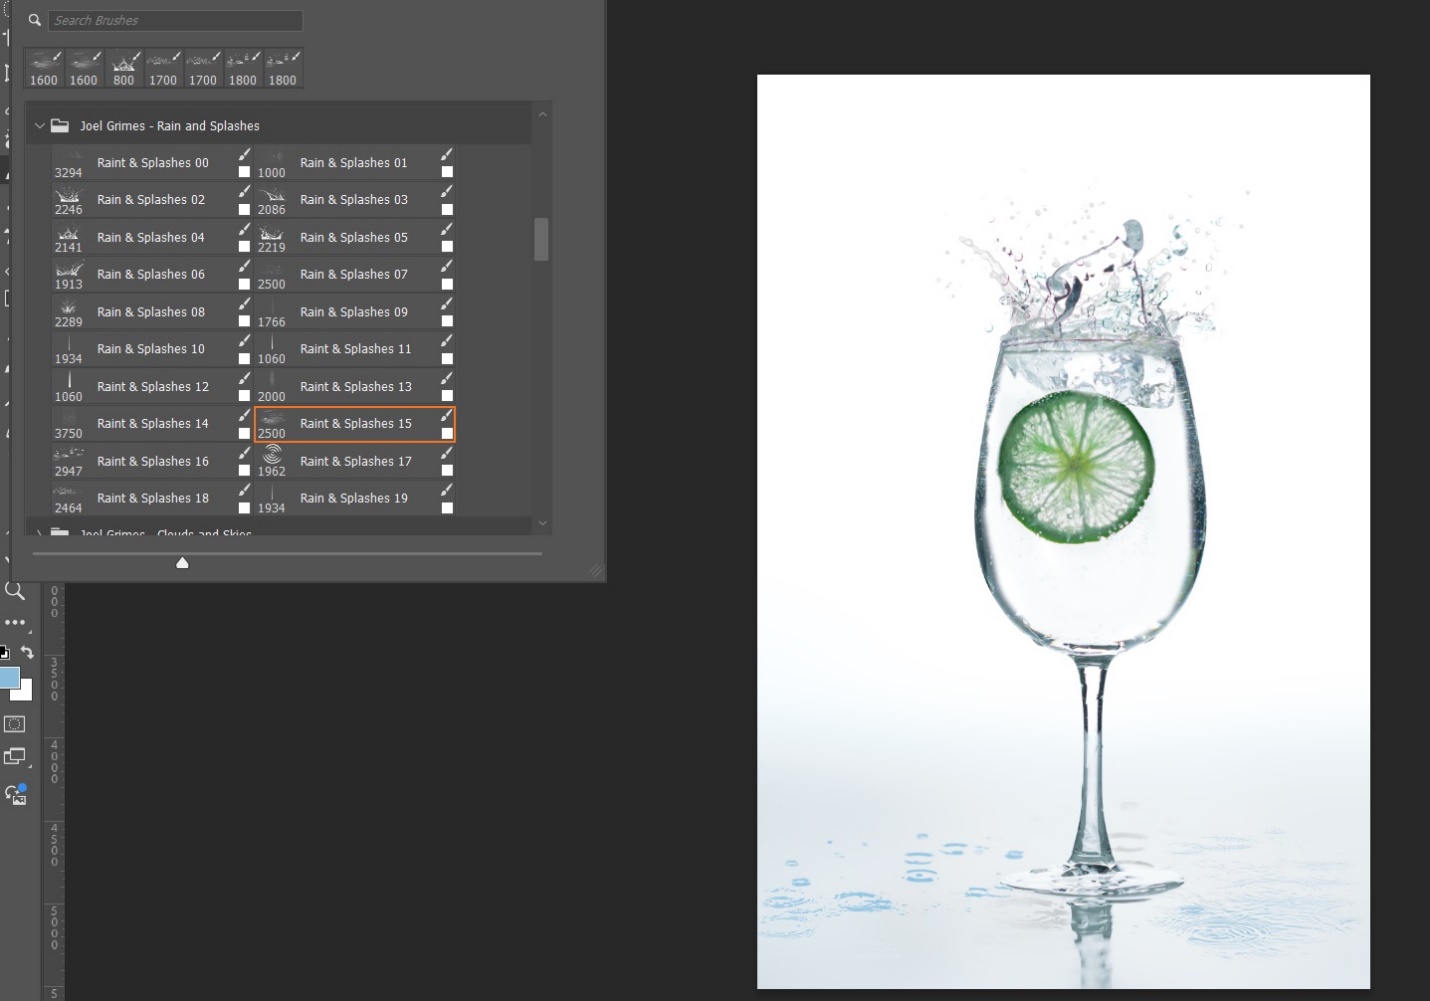The image size is (1430, 1001).
Task: Click the brush list scroll-down arrow
Action: [x=542, y=523]
